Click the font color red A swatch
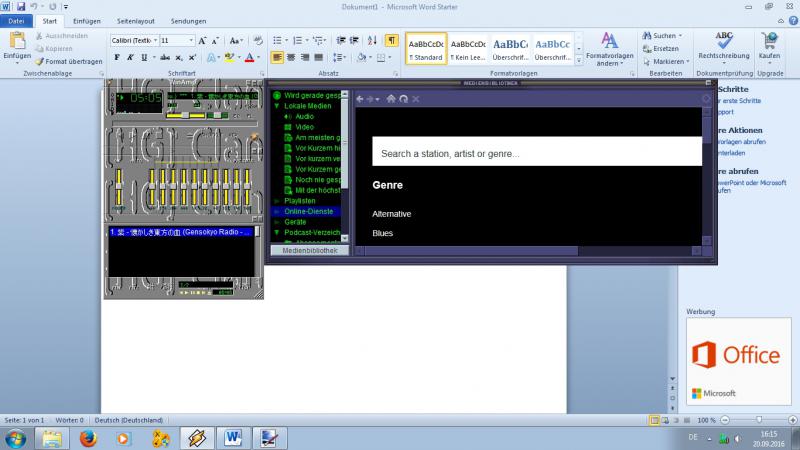Image resolution: width=800 pixels, height=450 pixels. click(249, 58)
